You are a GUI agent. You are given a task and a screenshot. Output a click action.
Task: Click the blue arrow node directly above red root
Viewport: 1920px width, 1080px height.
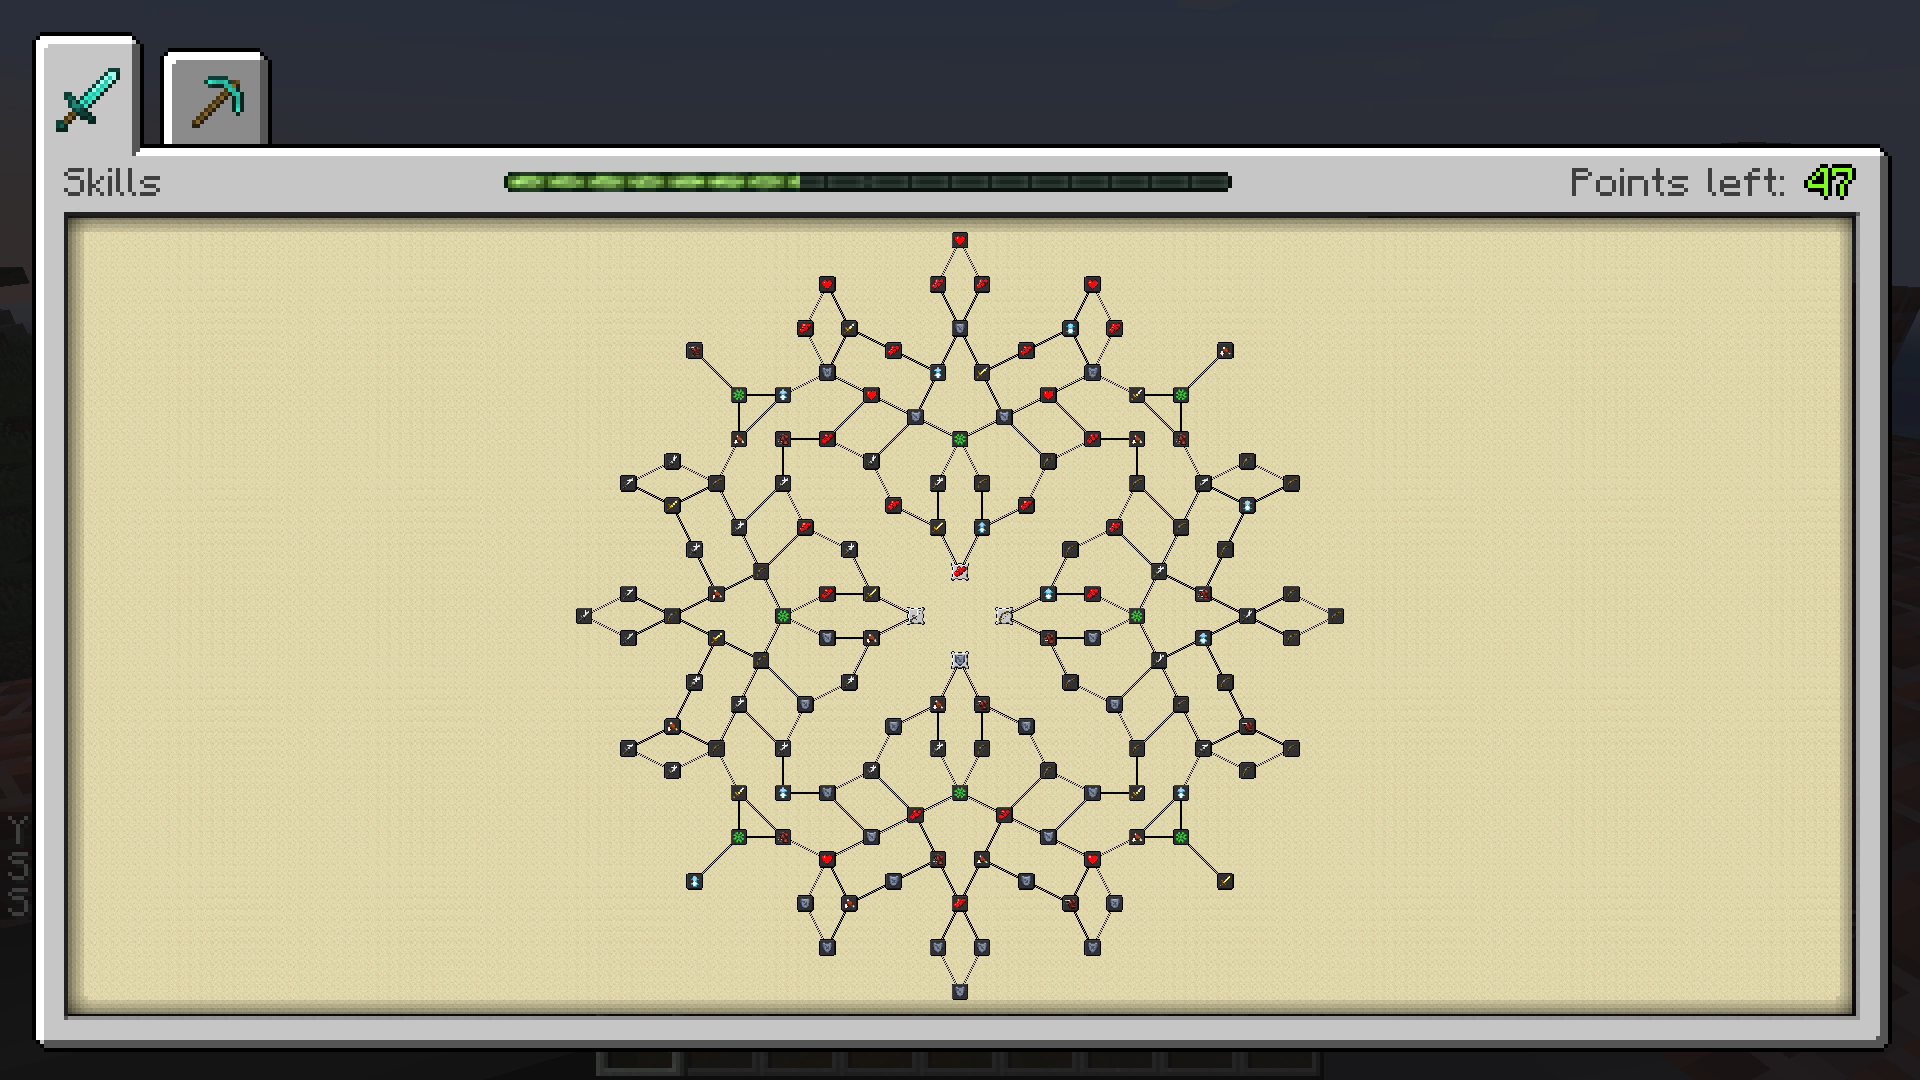(x=982, y=527)
